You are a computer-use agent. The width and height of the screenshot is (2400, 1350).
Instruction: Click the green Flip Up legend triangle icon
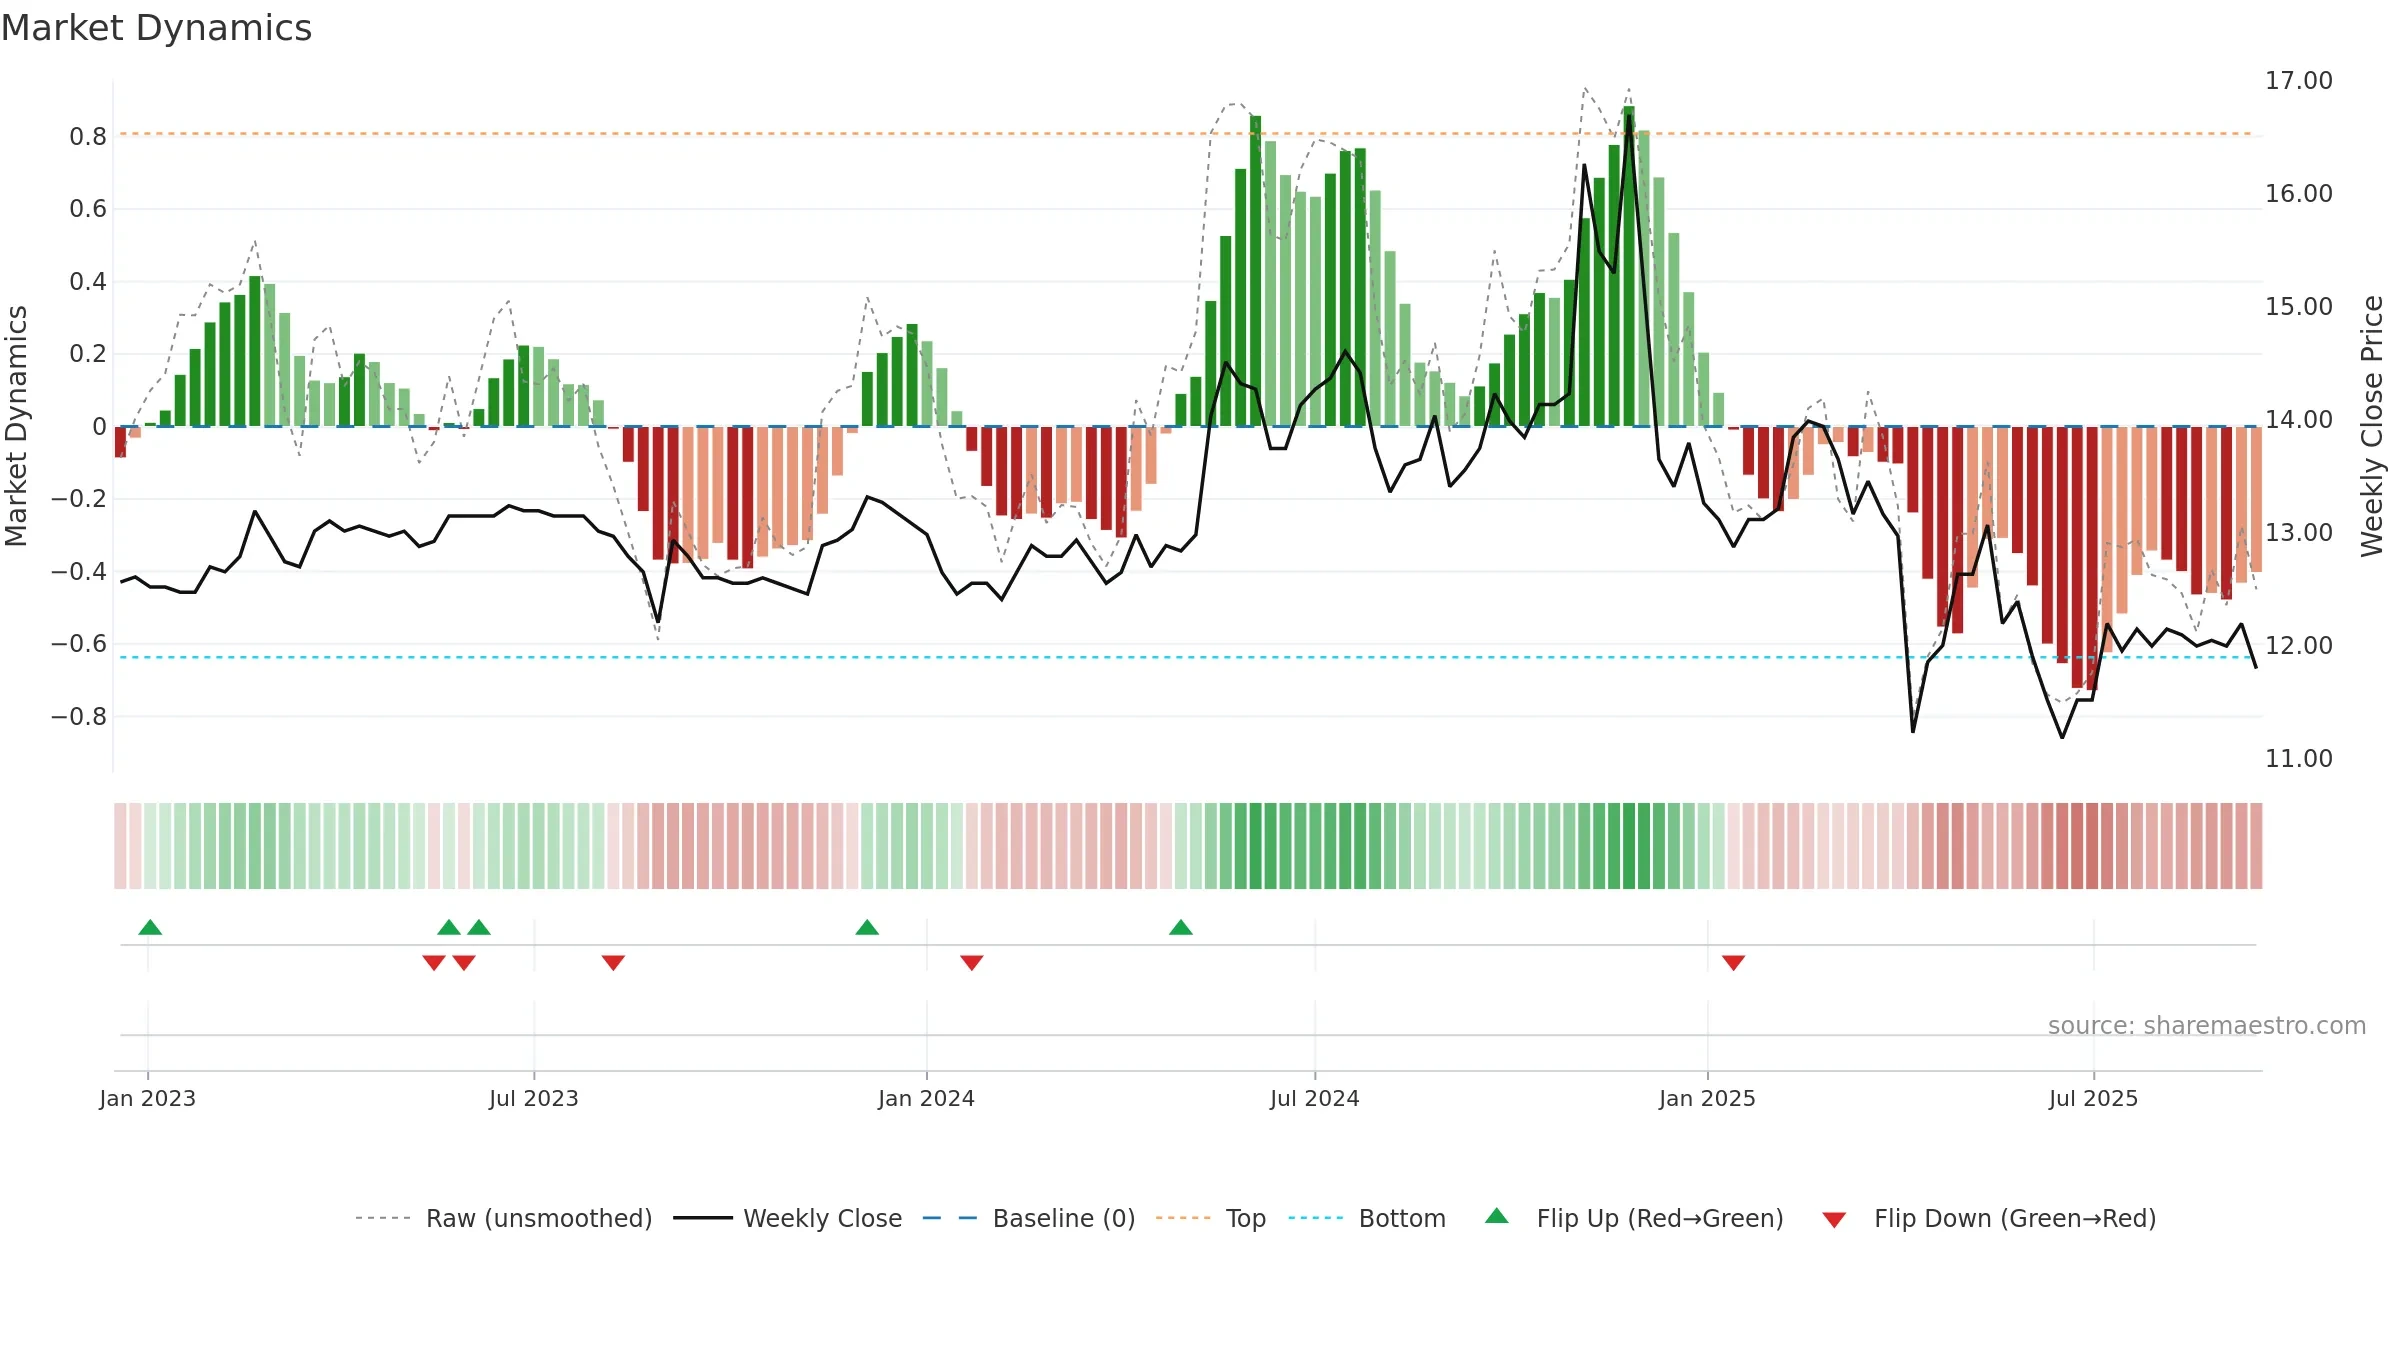pyautogui.click(x=1497, y=1216)
